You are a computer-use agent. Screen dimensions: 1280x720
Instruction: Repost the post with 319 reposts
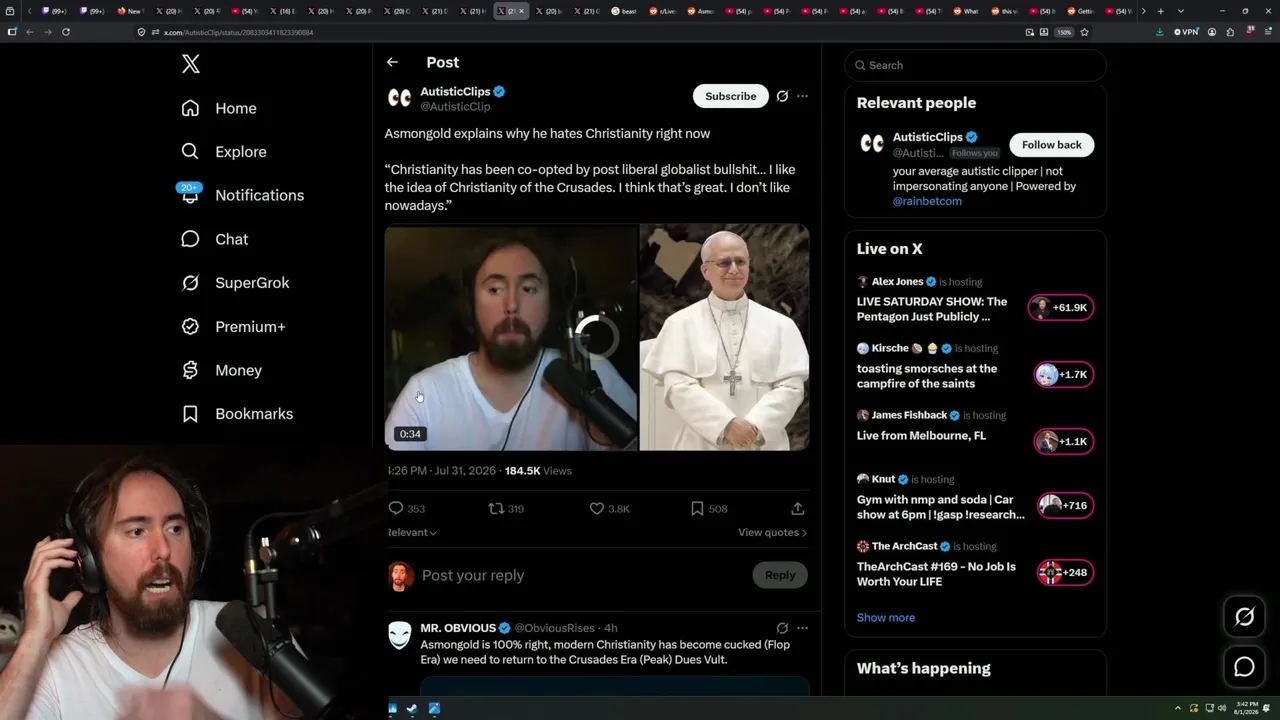click(506, 509)
